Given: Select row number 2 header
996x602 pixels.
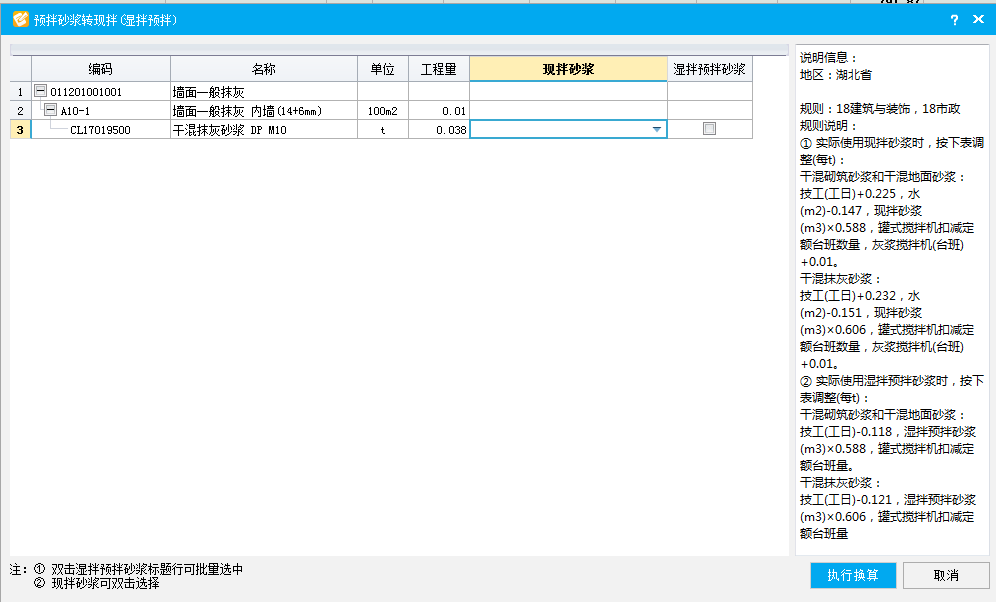Looking at the screenshot, I should [20, 110].
